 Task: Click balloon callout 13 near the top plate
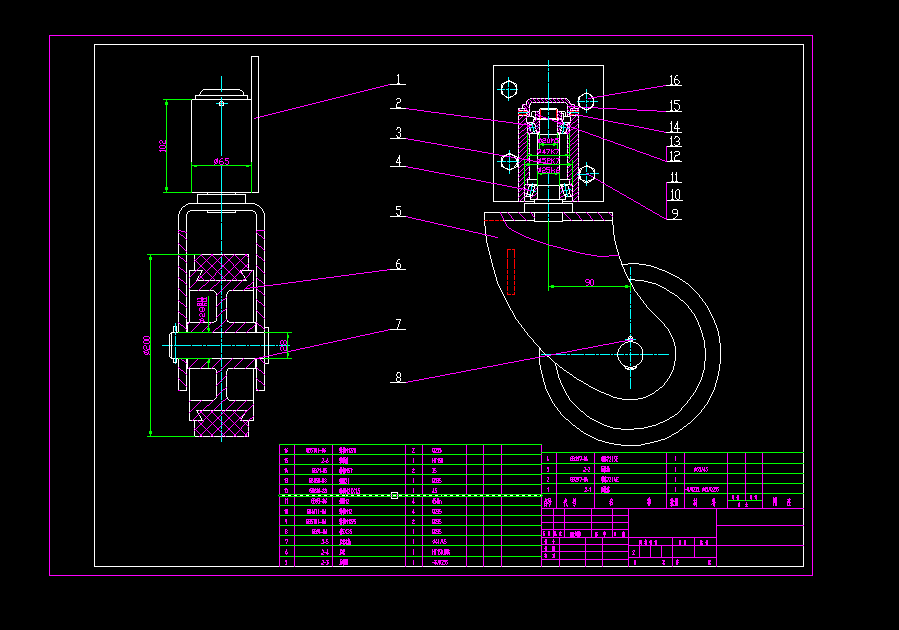(x=673, y=141)
